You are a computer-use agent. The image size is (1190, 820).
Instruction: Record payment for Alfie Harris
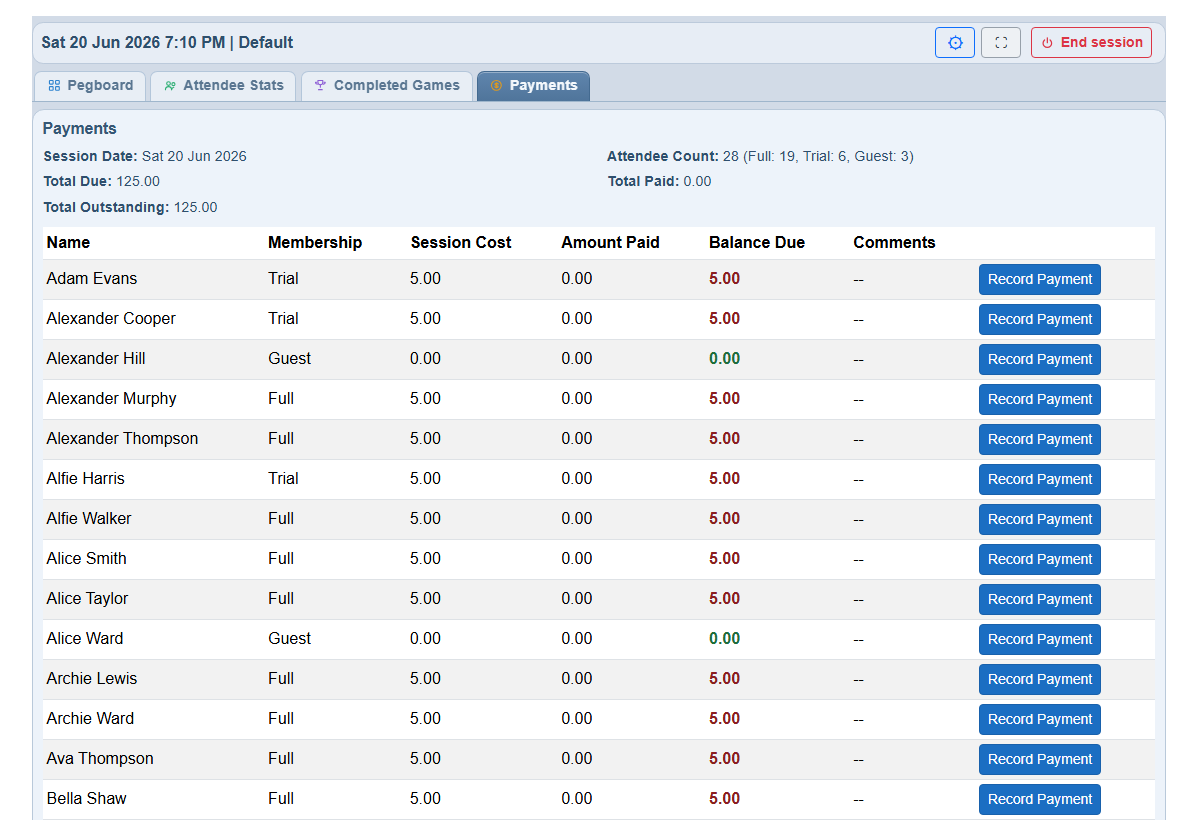tap(1040, 479)
